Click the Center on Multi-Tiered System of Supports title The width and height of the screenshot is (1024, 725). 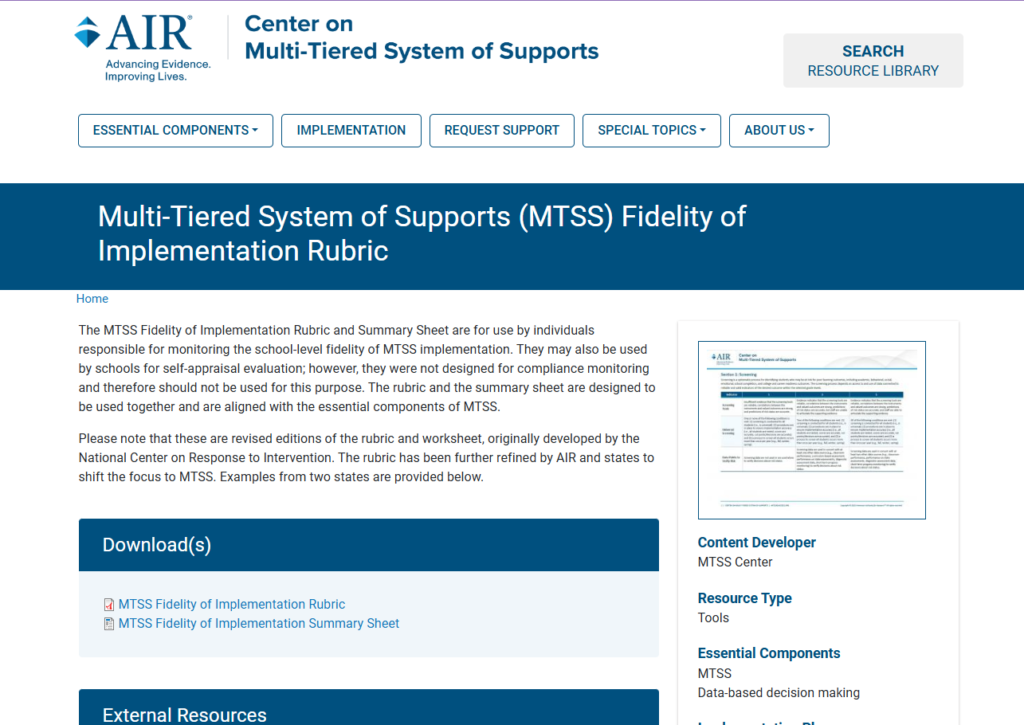421,38
